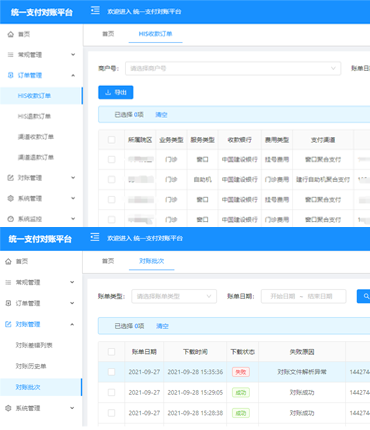Click 建行自助机聚合支付 cell
Image resolution: width=370 pixels, height=430 pixels.
coord(323,180)
